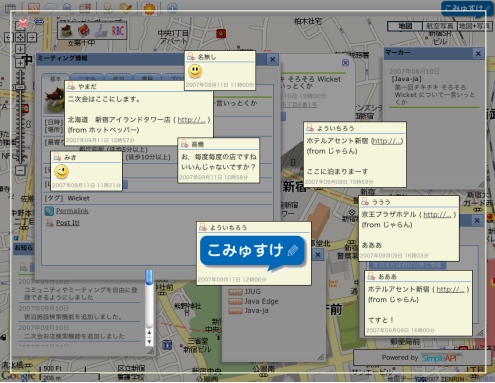Click the smiley face in 名無し note
The image size is (495, 383).
pos(195,71)
